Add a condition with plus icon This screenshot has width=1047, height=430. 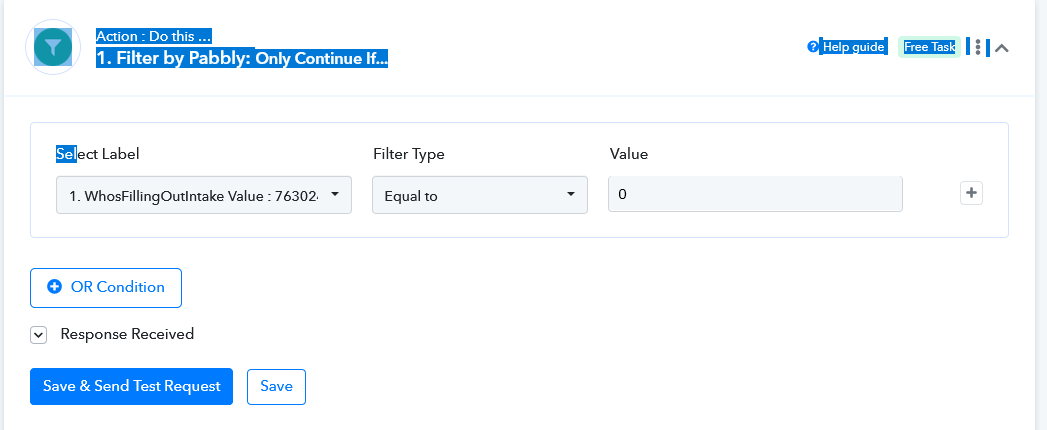[x=972, y=194]
